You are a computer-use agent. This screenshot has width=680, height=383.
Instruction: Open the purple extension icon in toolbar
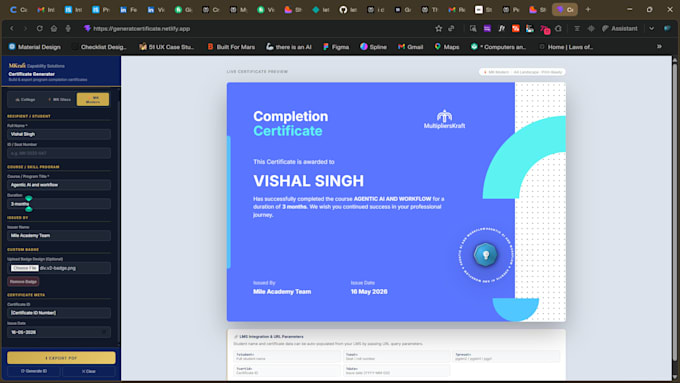tap(487, 29)
